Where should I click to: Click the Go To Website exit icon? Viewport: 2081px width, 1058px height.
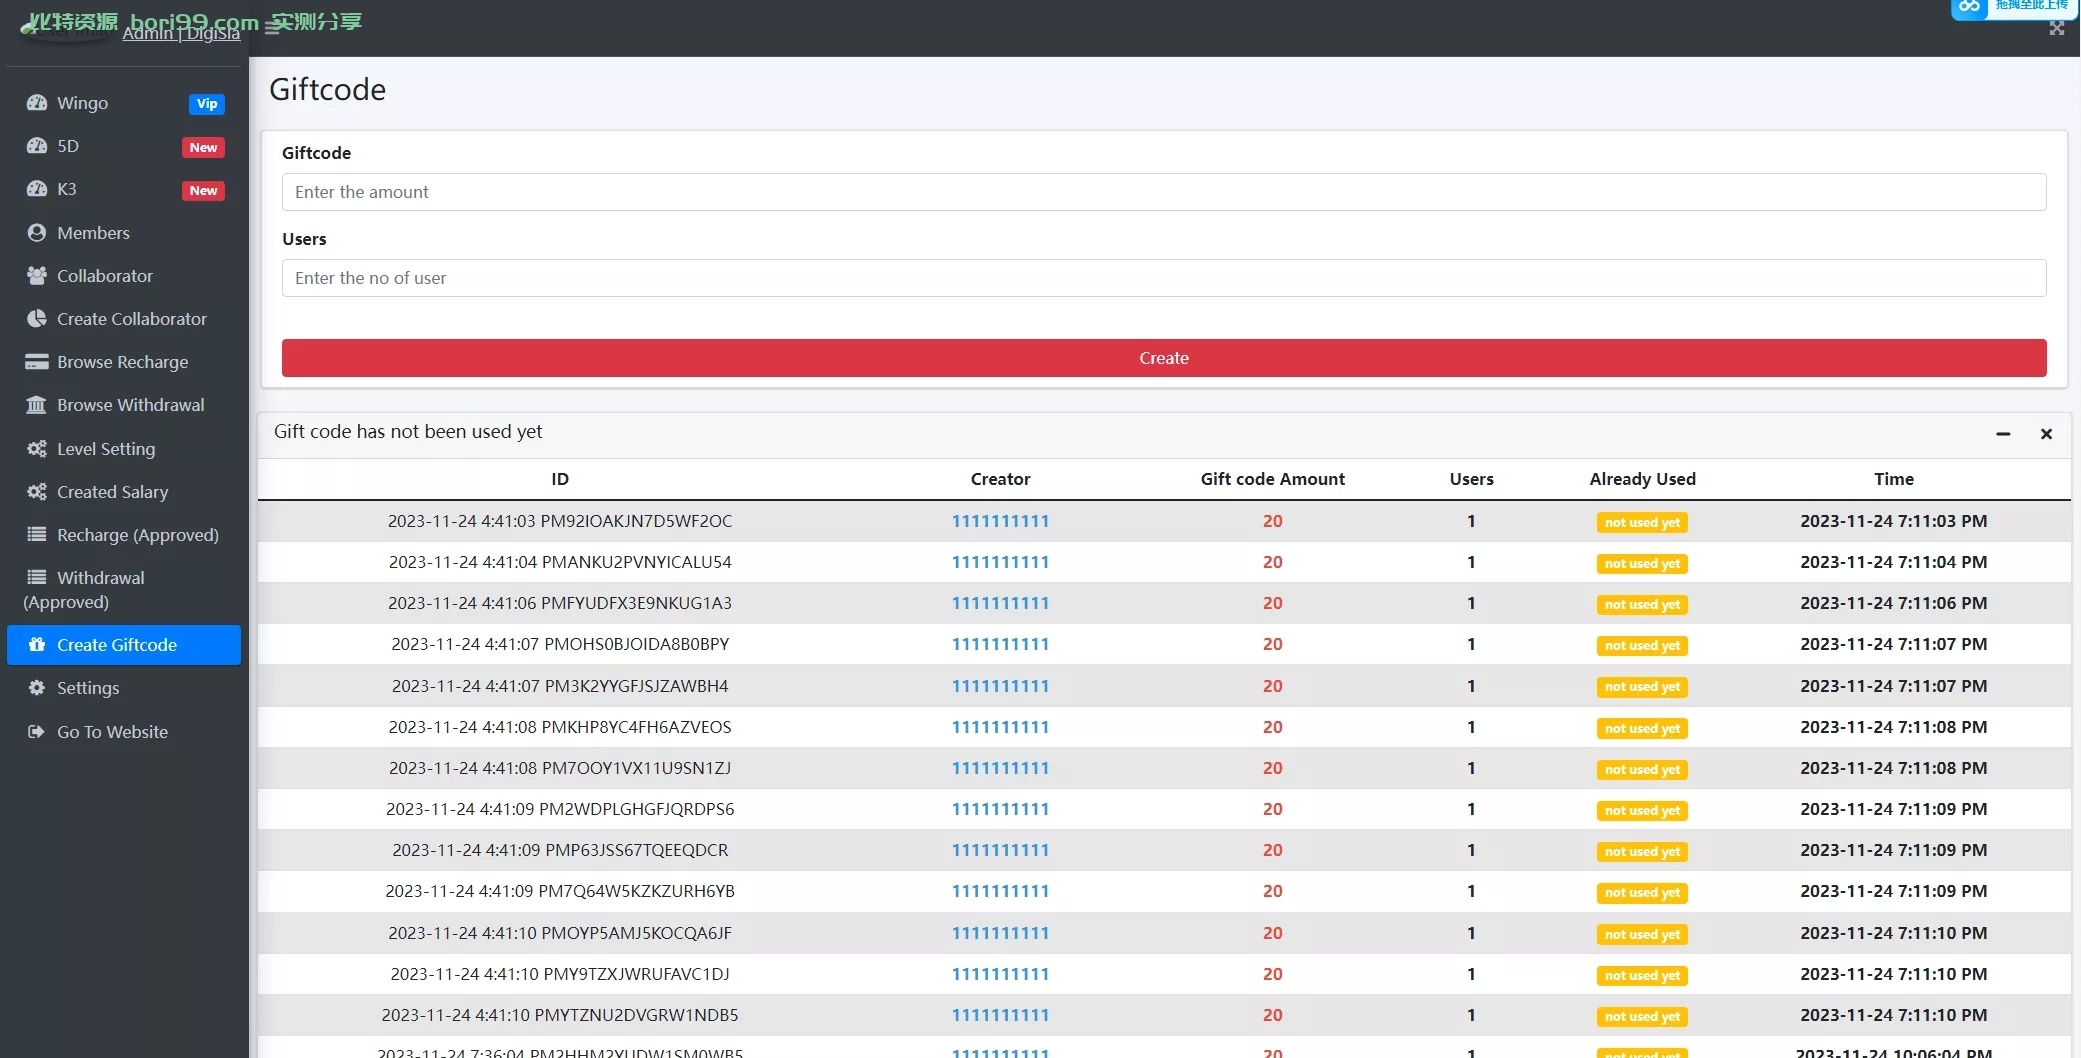37,732
